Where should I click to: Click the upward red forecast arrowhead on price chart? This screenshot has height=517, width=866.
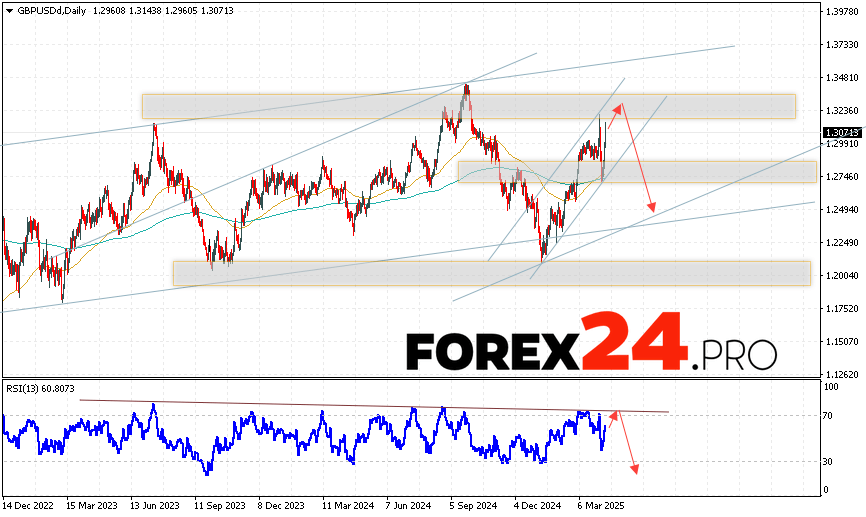point(619,106)
